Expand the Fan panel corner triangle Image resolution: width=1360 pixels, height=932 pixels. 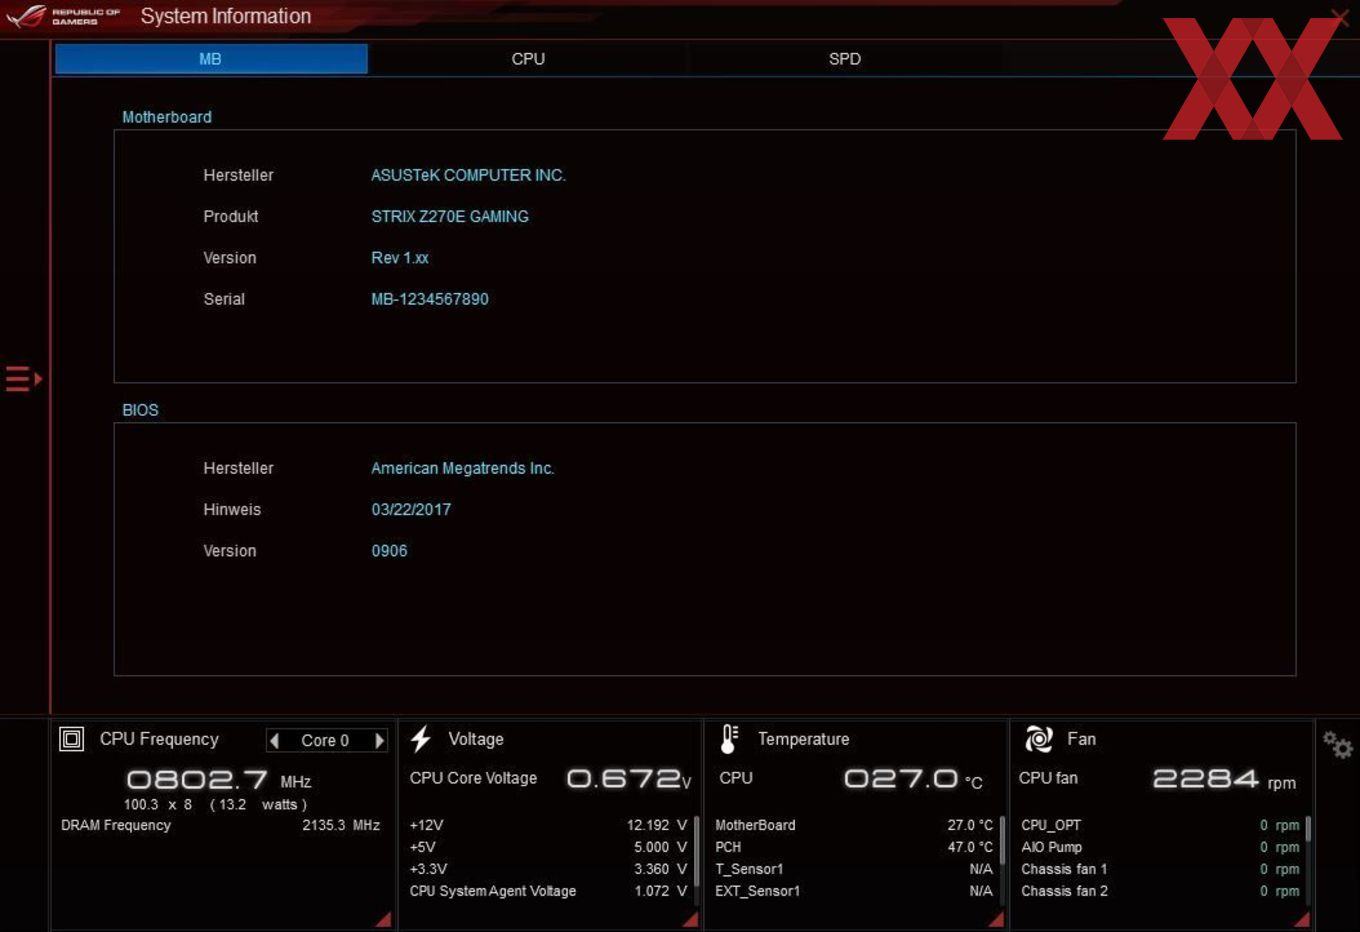[x=1302, y=919]
